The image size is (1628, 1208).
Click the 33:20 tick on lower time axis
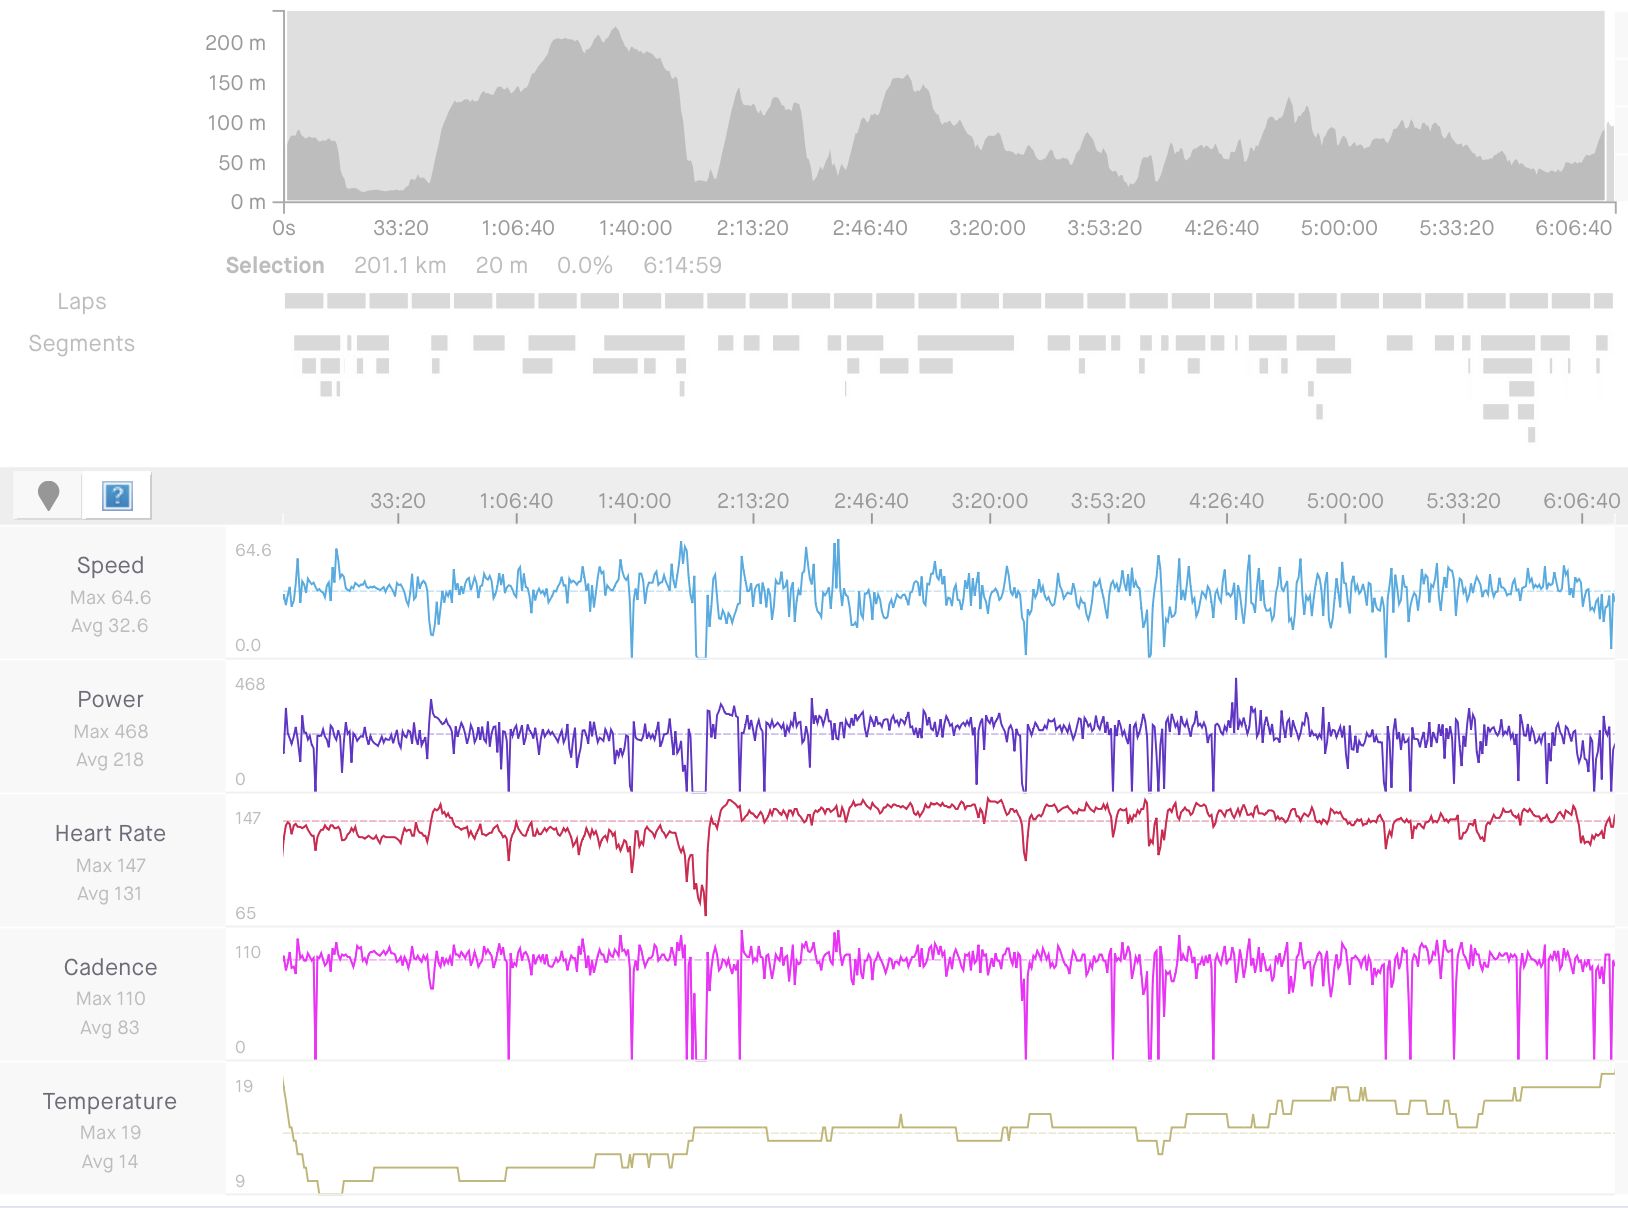point(398,501)
